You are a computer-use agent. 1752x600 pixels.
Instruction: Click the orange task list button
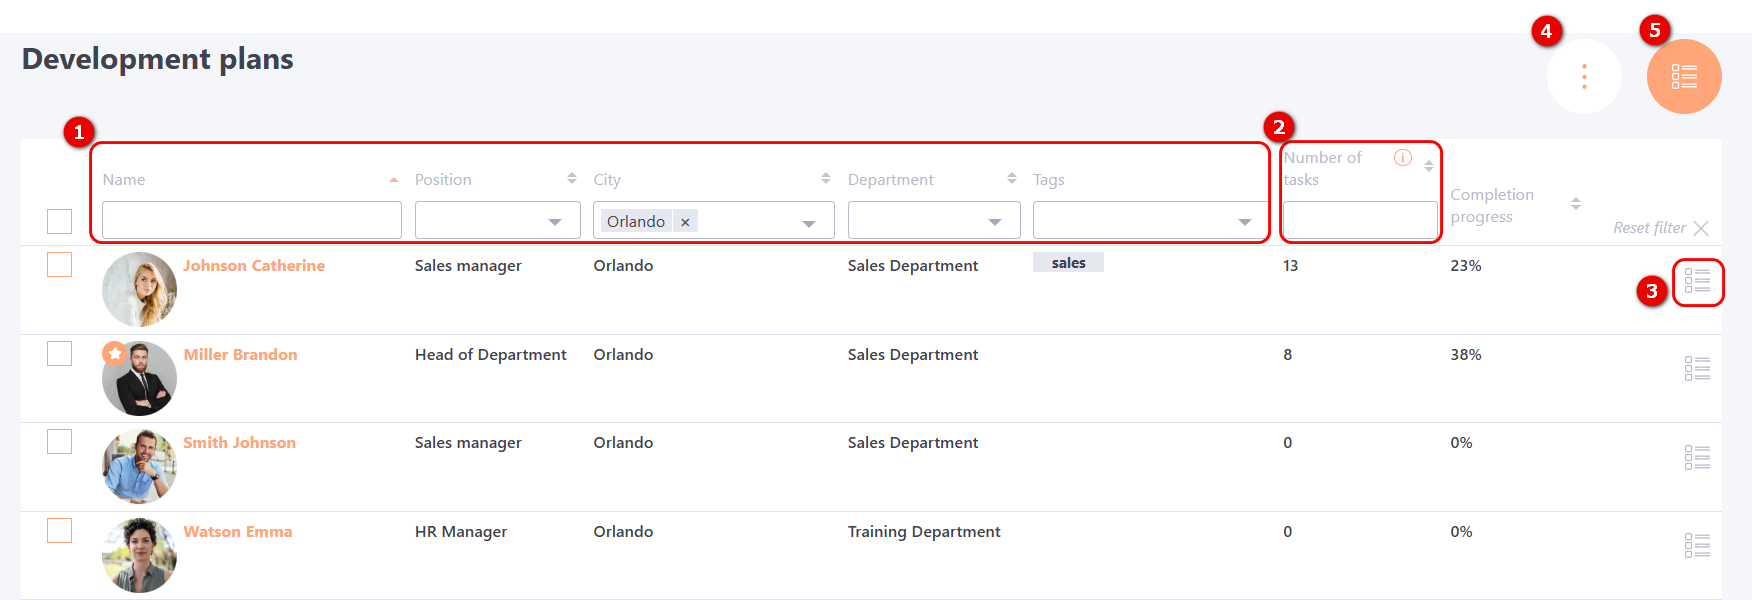1684,77
